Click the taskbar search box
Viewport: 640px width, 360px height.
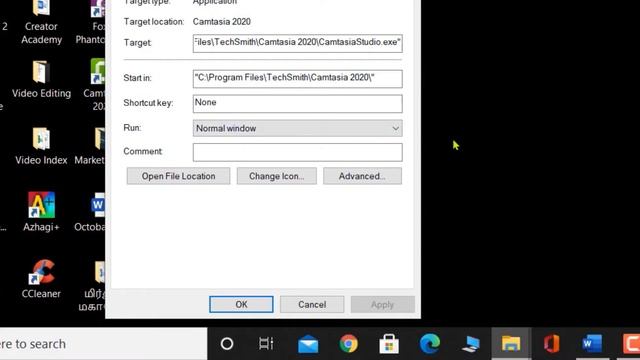104,344
